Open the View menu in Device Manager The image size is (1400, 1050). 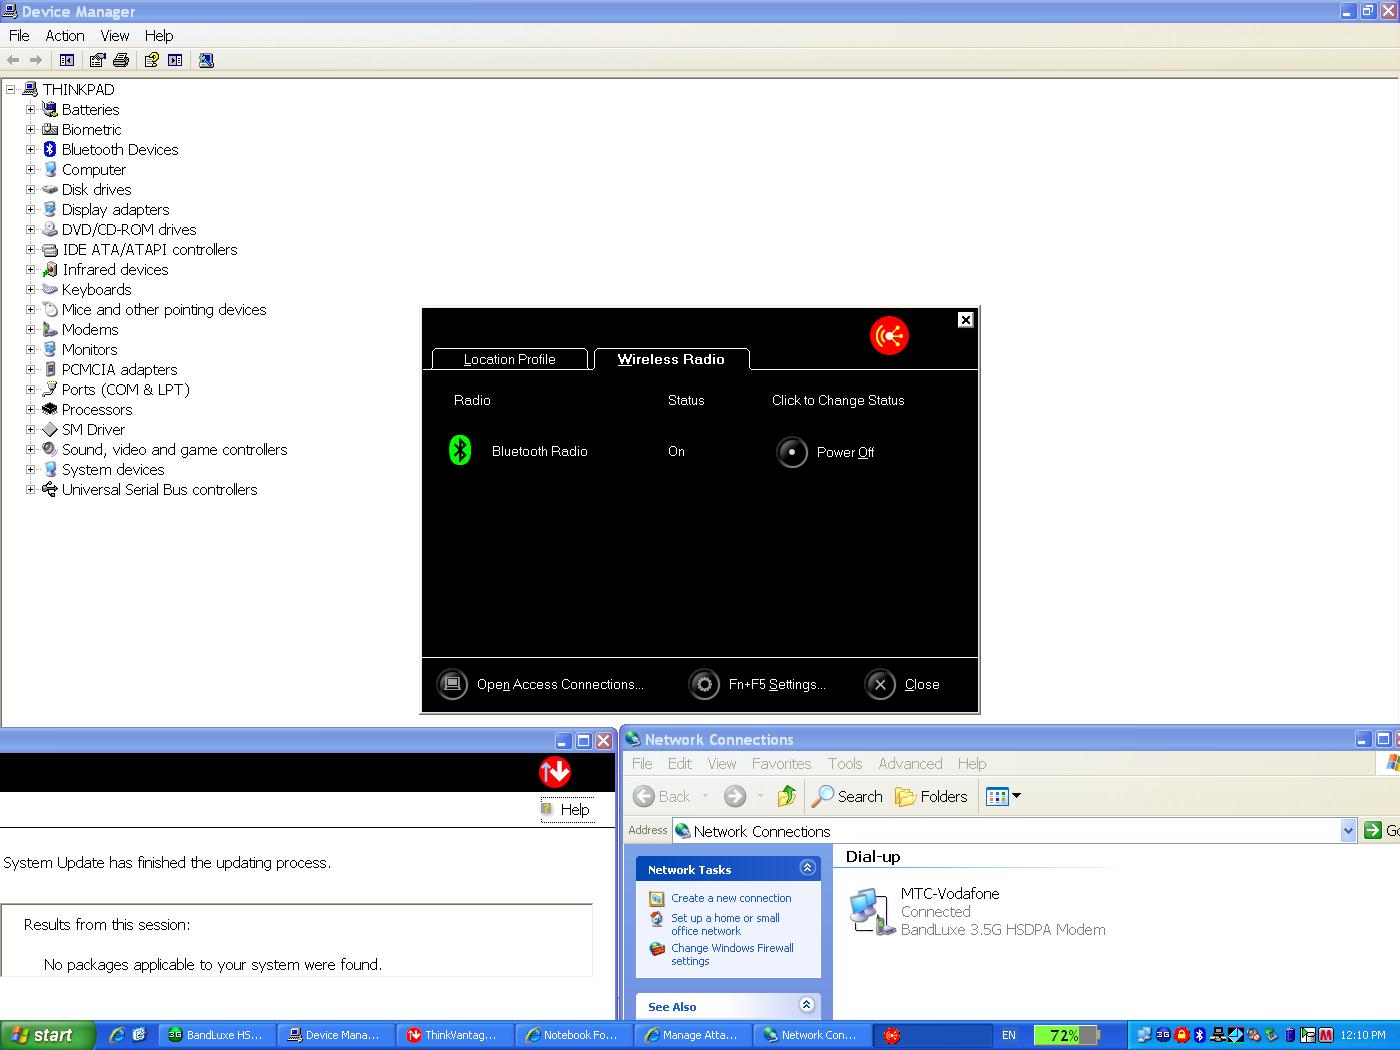(x=115, y=35)
